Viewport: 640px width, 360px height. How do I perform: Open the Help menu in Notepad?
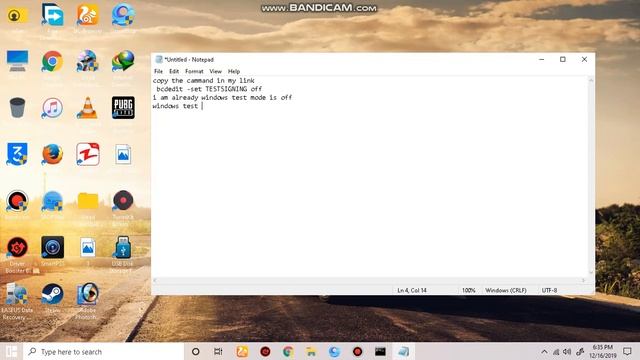click(x=234, y=71)
